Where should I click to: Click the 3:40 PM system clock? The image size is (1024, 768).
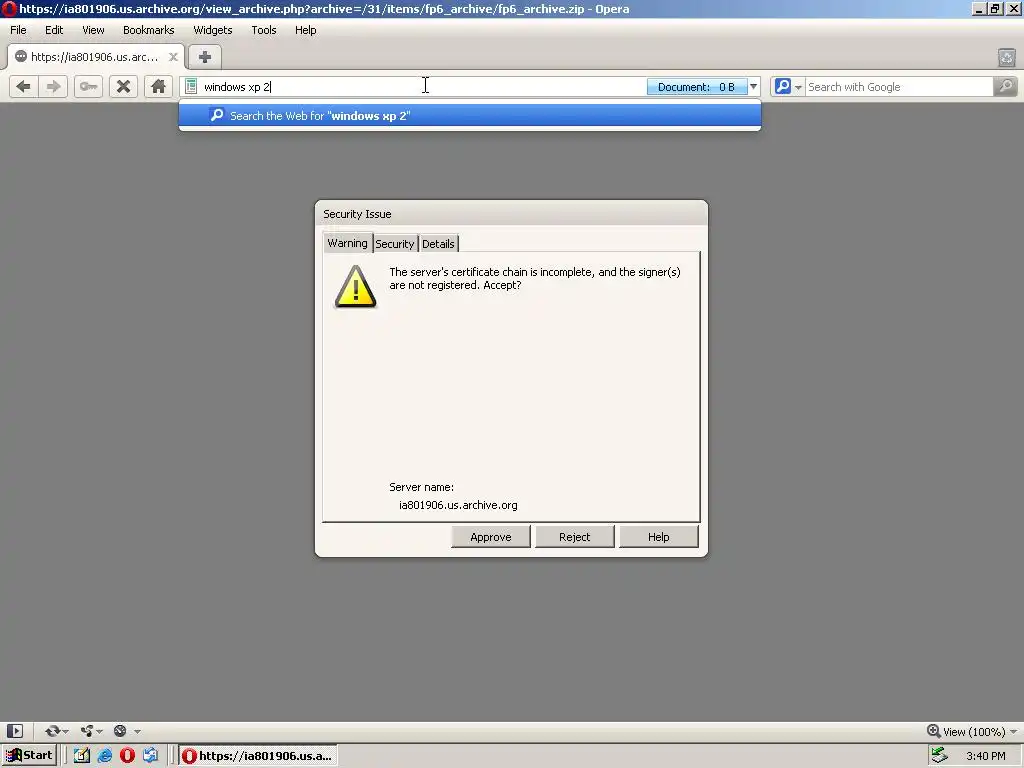coord(985,756)
